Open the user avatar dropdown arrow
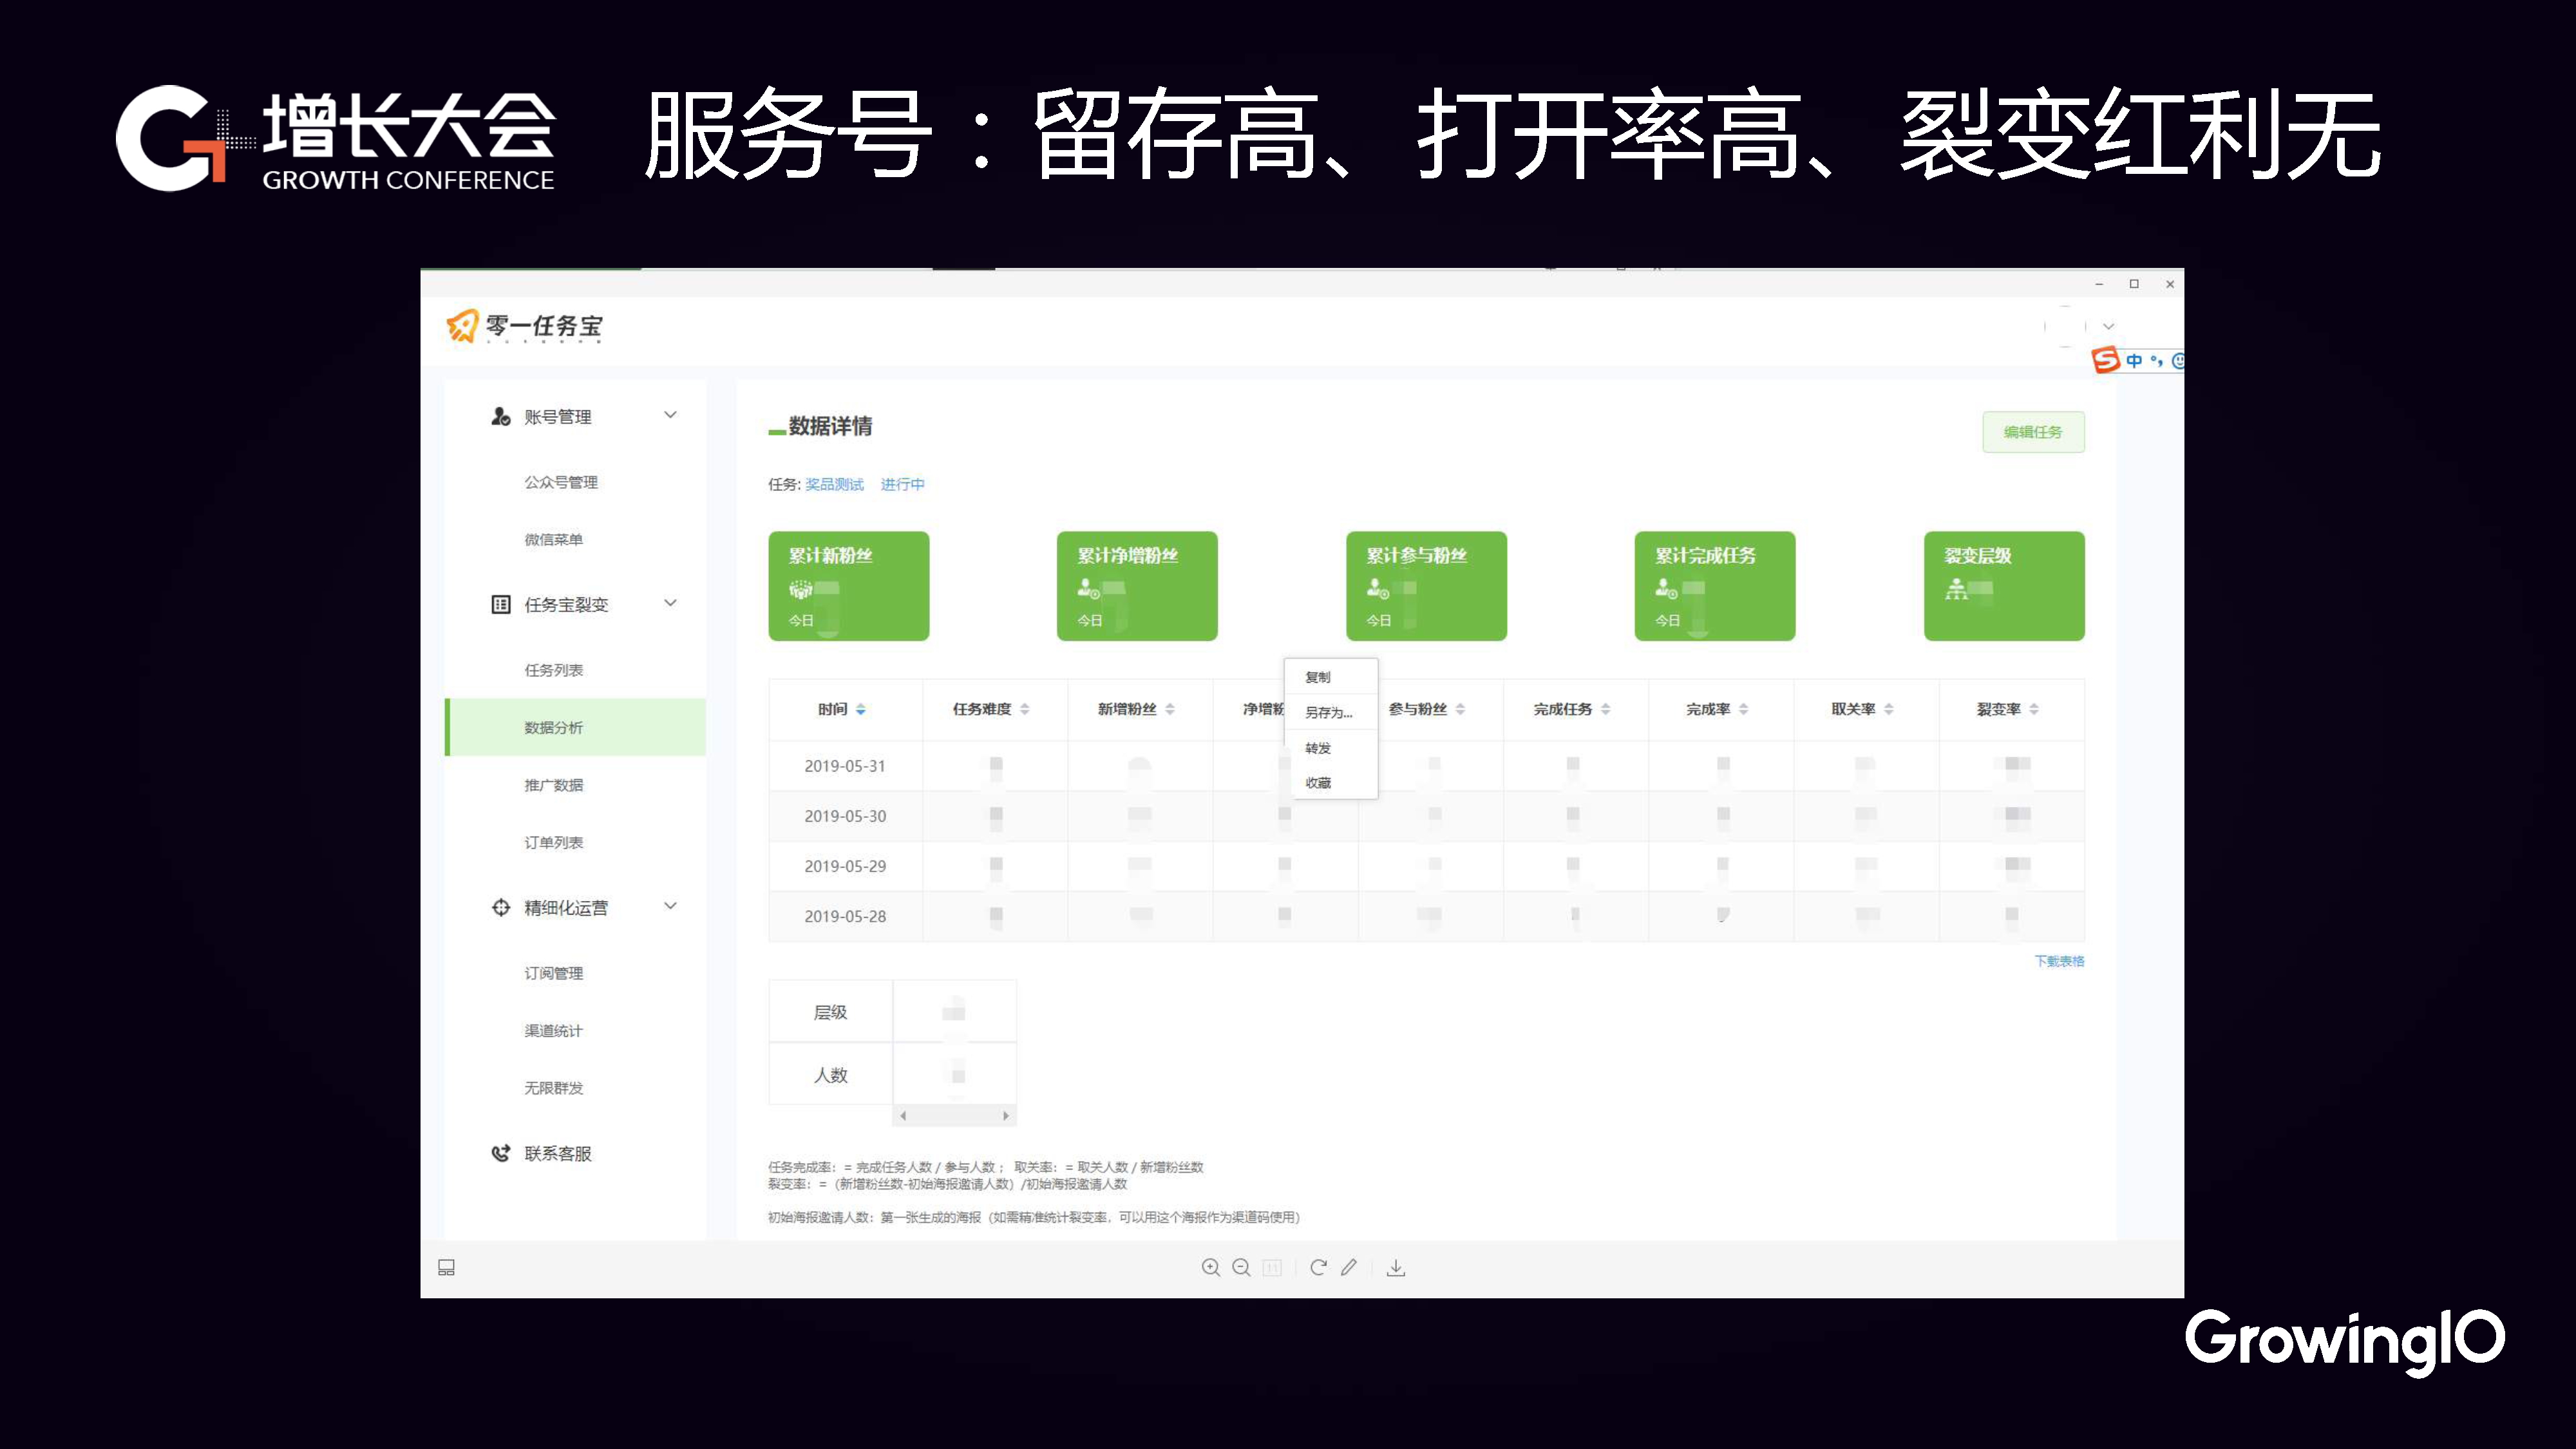The image size is (2576, 1449). tap(2109, 327)
